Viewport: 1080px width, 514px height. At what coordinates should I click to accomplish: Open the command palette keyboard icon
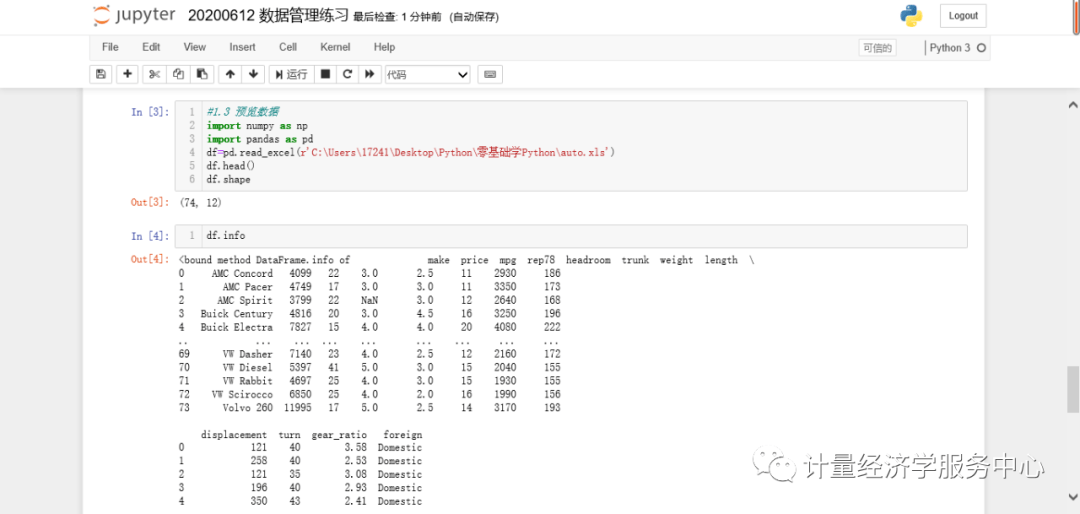(x=490, y=74)
